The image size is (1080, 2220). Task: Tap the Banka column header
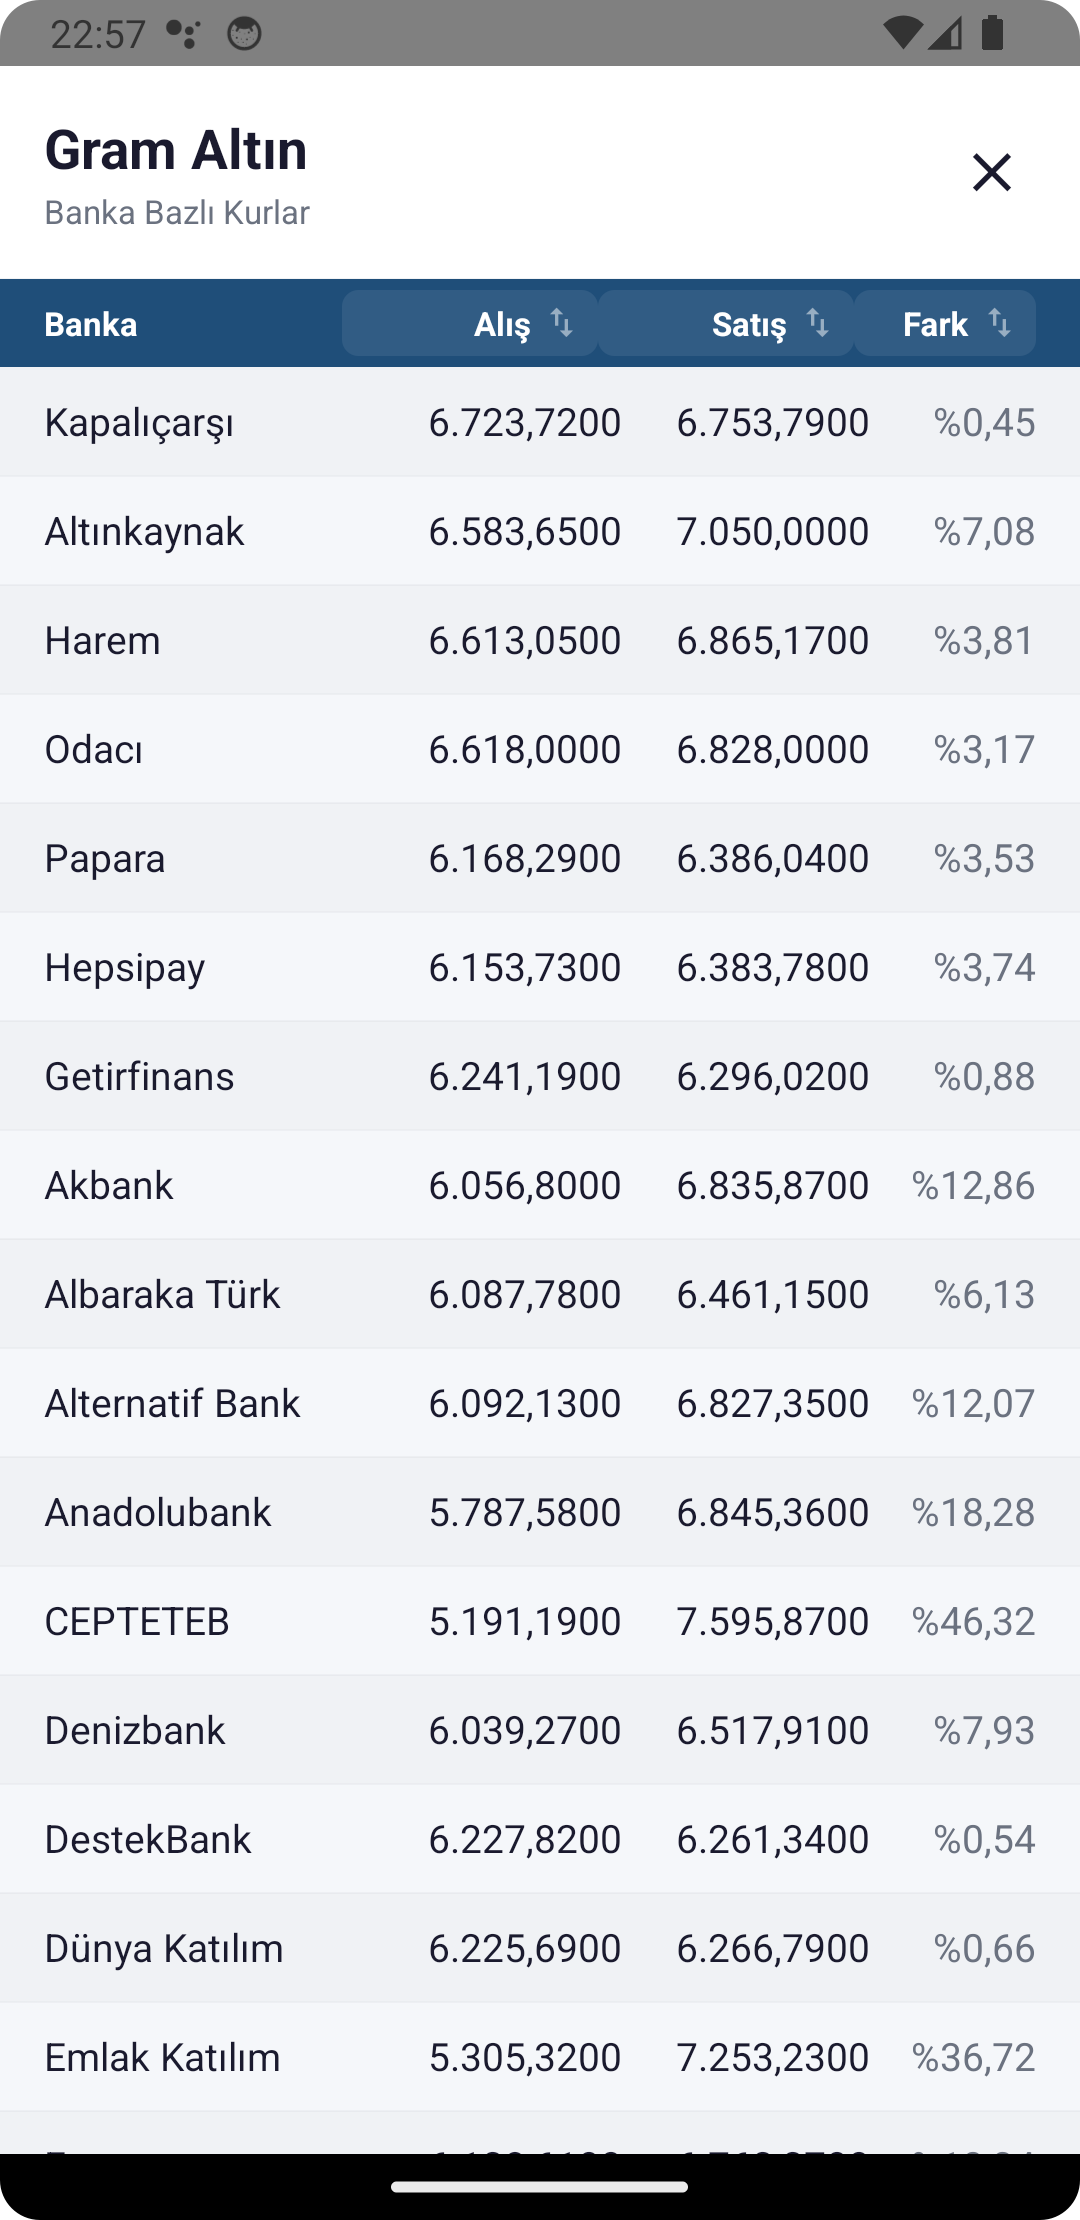tap(91, 324)
